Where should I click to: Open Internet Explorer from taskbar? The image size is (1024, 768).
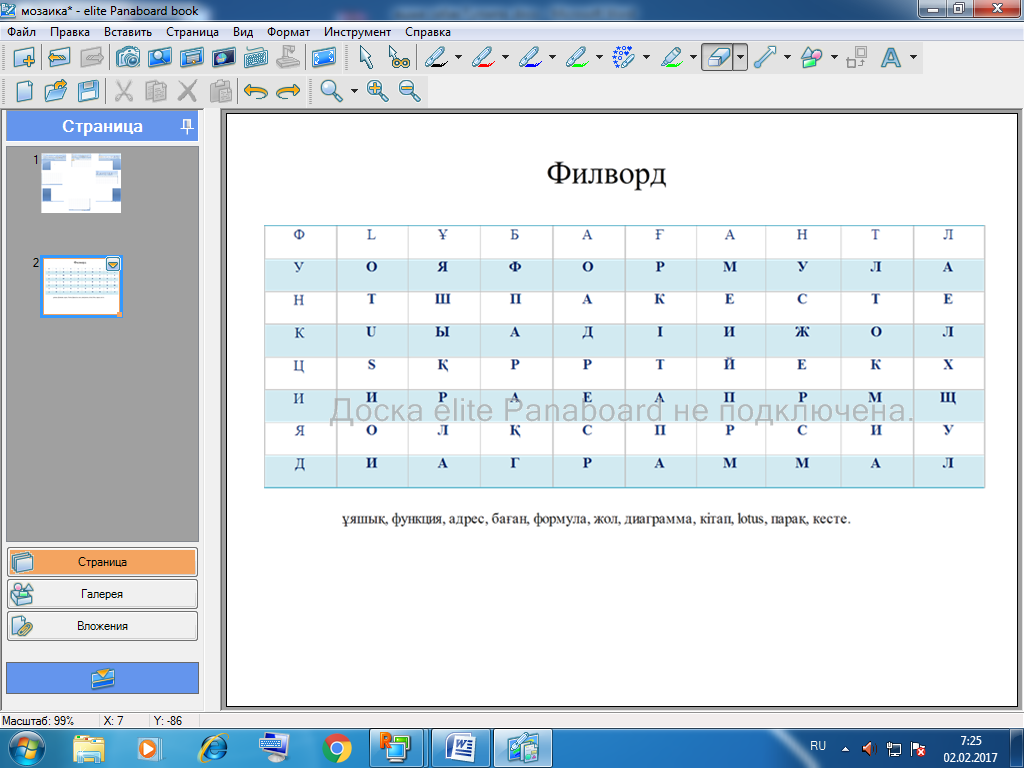coord(213,748)
